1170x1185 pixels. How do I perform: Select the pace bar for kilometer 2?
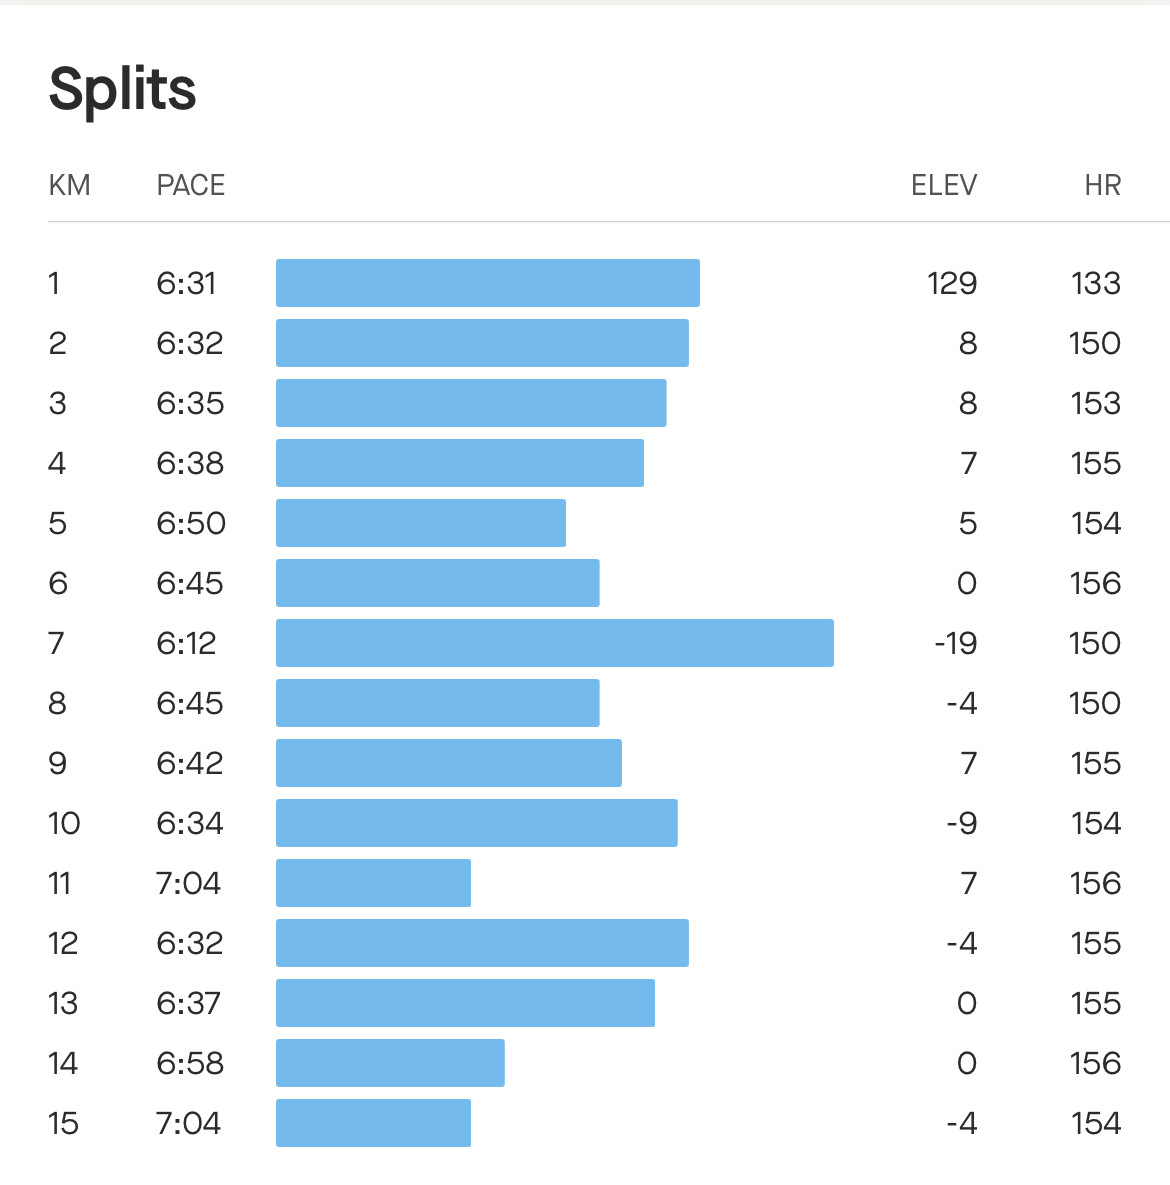pos(482,343)
